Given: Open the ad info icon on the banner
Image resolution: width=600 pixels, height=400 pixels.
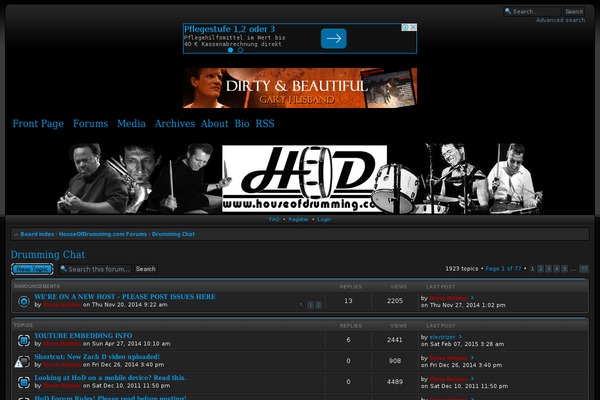Looking at the screenshot, I should [406, 27].
